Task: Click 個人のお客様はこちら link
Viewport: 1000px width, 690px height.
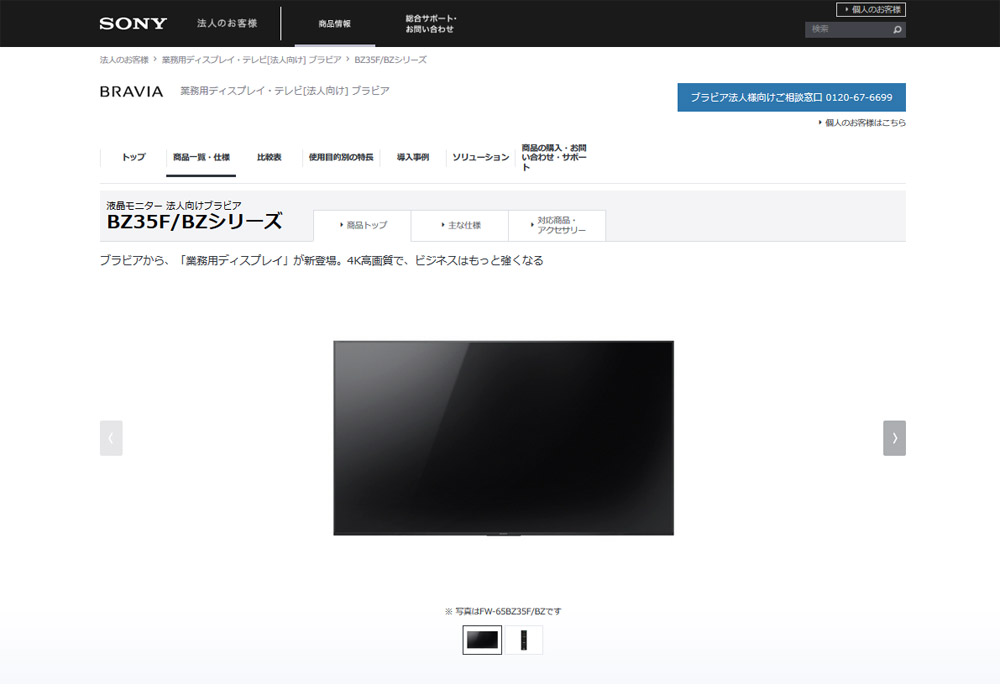Action: pyautogui.click(x=866, y=122)
